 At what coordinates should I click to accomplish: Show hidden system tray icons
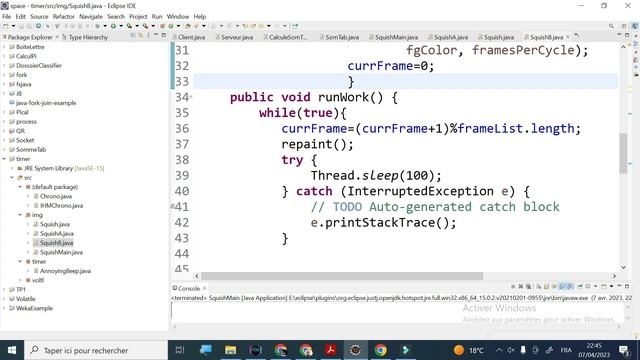point(499,350)
